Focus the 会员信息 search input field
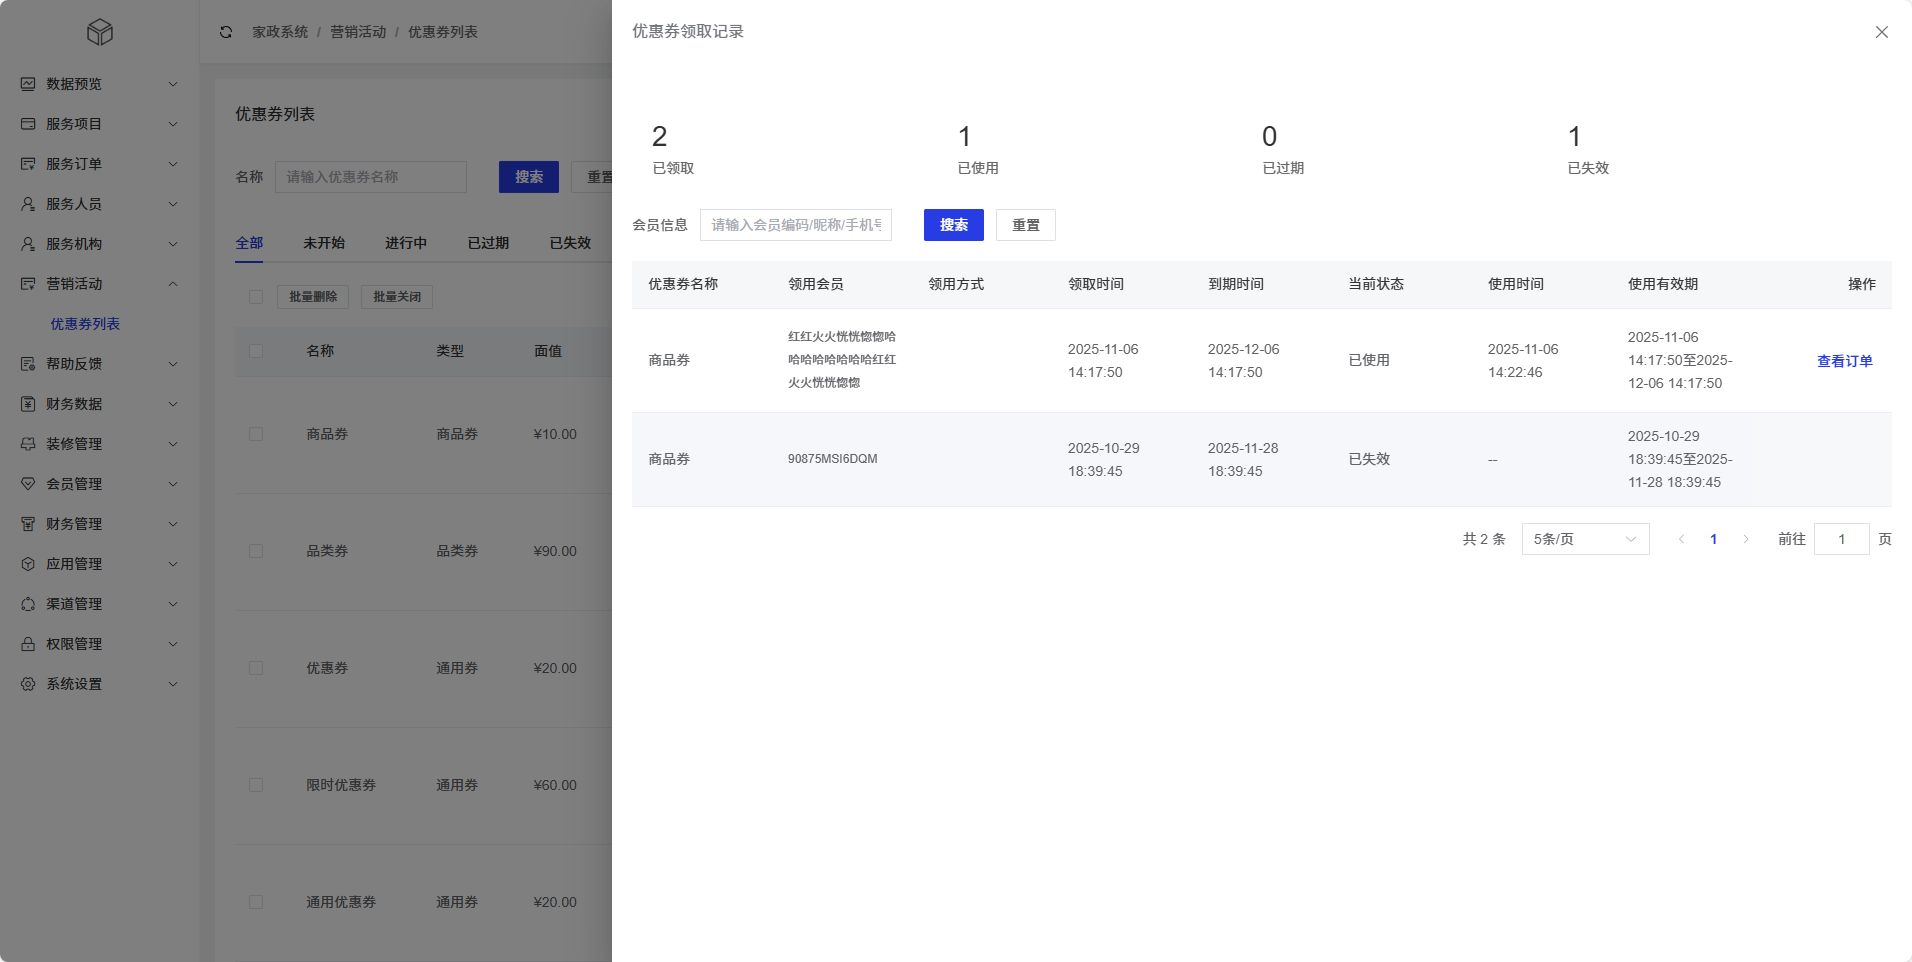This screenshot has height=962, width=1912. [x=796, y=225]
